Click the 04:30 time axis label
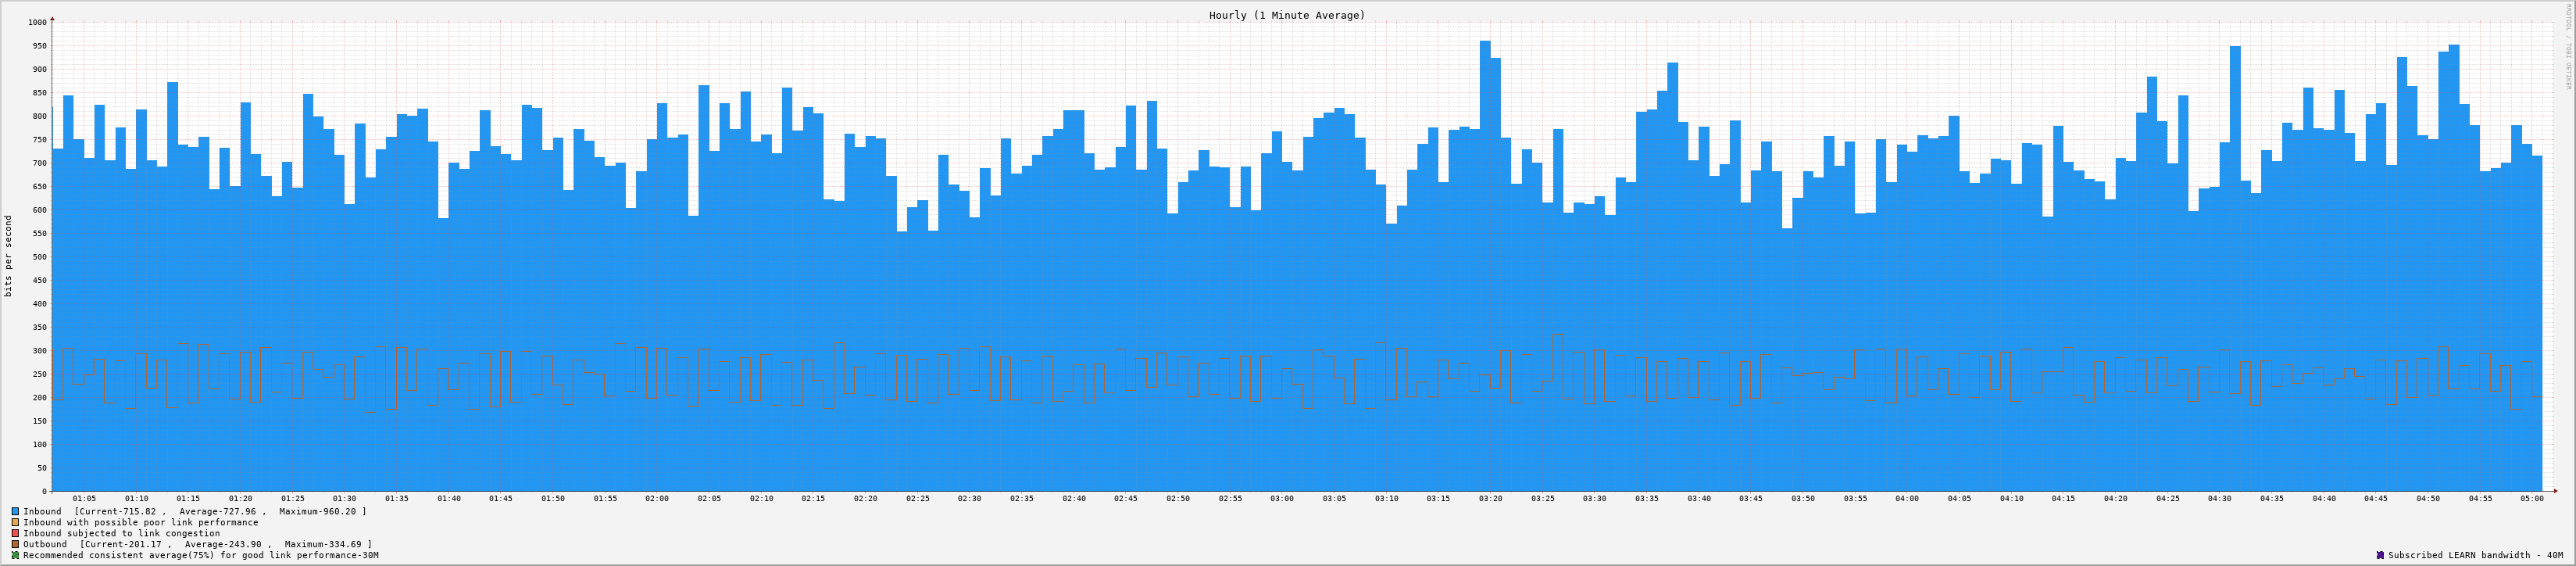 click(2219, 498)
